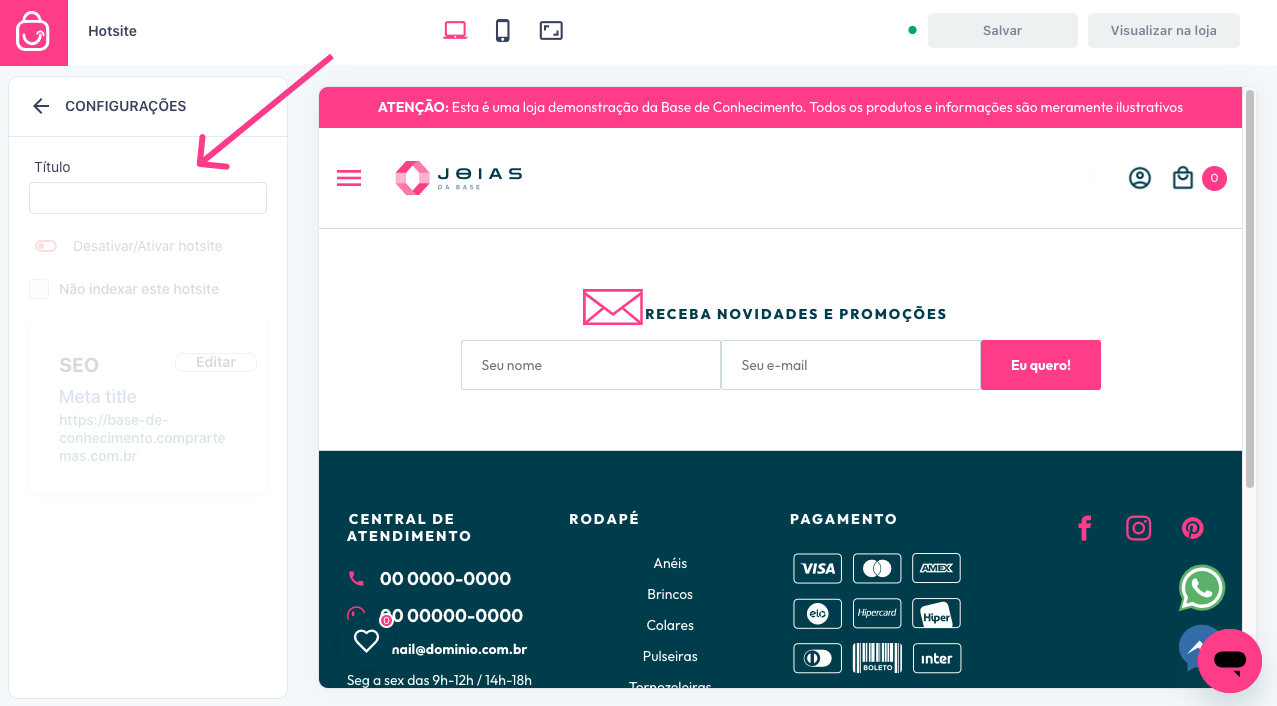1277x706 pixels.
Task: Open the user account icon
Action: tap(1140, 178)
